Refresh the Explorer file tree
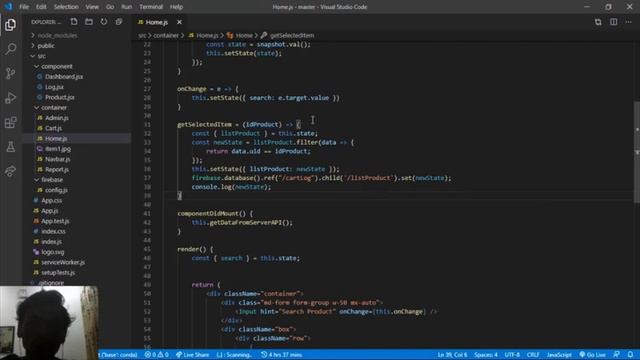640x360 pixels. click(x=104, y=22)
